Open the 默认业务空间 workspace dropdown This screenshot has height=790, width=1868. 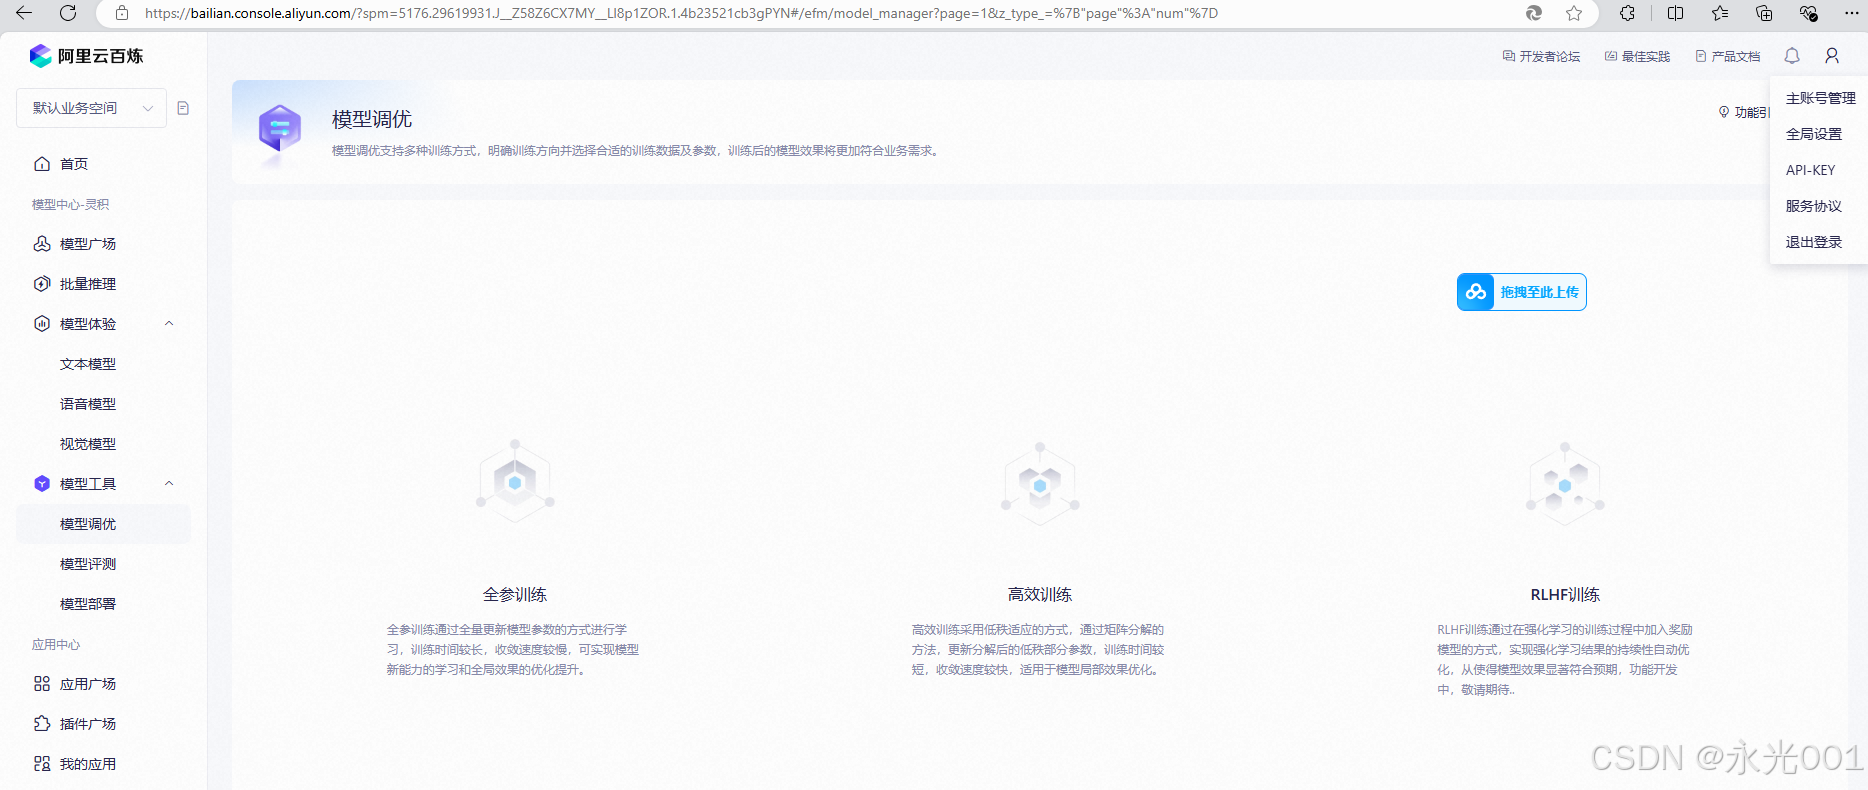[x=92, y=108]
